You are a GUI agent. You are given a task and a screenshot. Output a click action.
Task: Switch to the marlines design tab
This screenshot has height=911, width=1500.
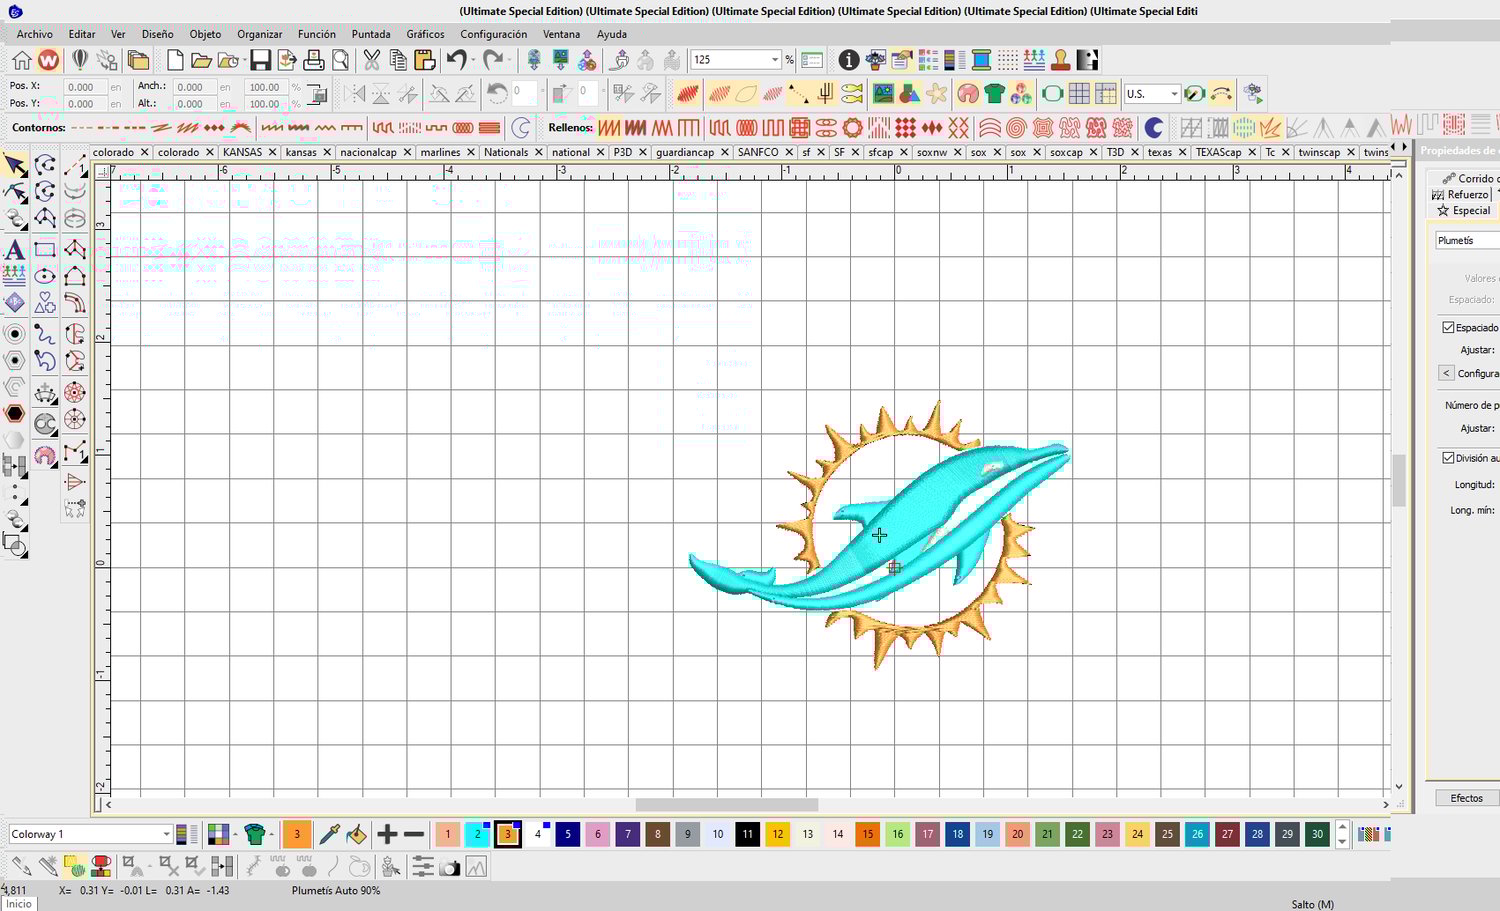coord(440,152)
